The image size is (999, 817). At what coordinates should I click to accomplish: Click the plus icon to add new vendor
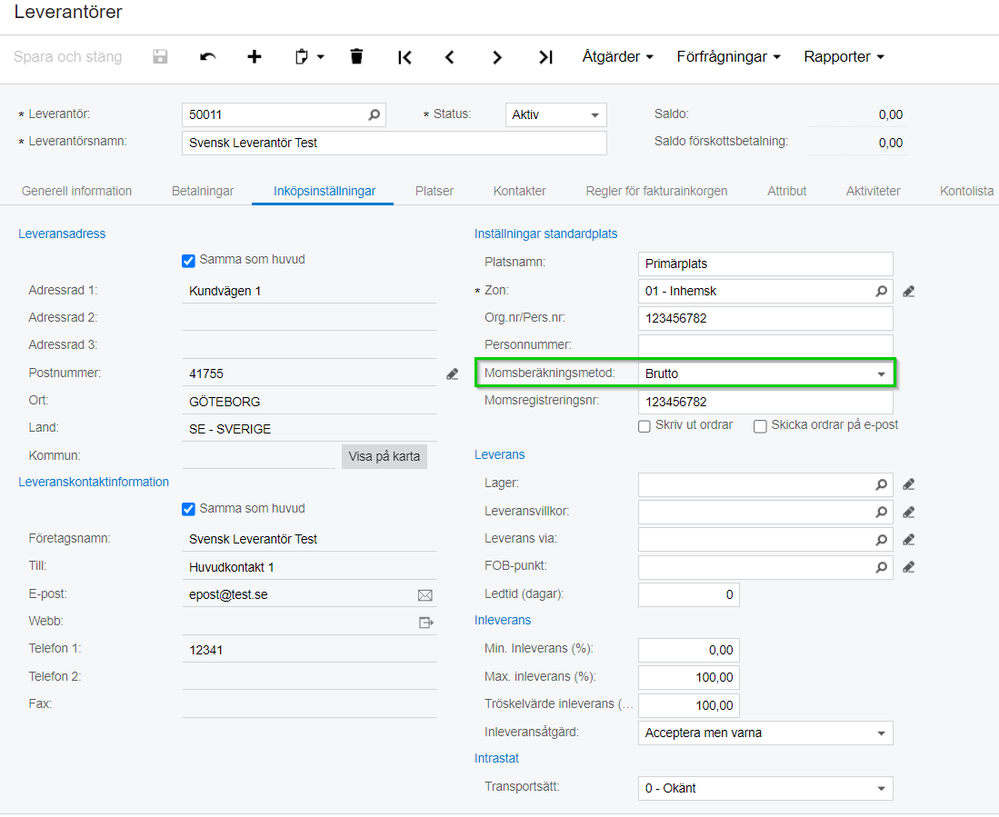(255, 57)
